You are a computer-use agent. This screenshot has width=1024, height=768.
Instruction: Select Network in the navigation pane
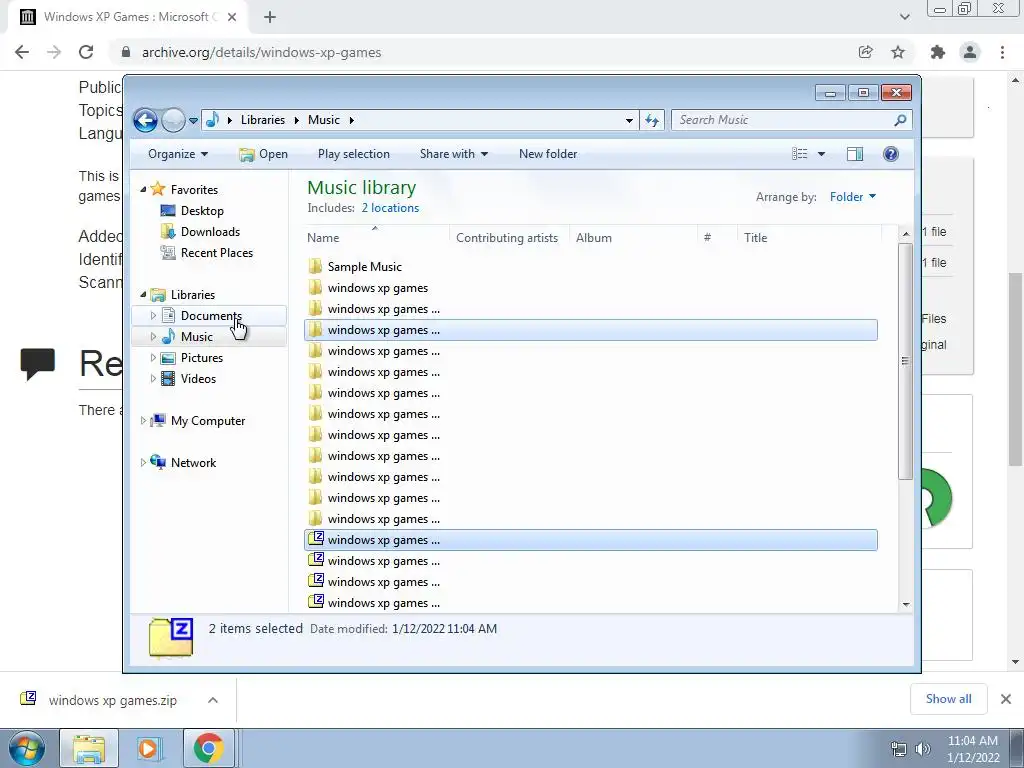click(x=193, y=463)
